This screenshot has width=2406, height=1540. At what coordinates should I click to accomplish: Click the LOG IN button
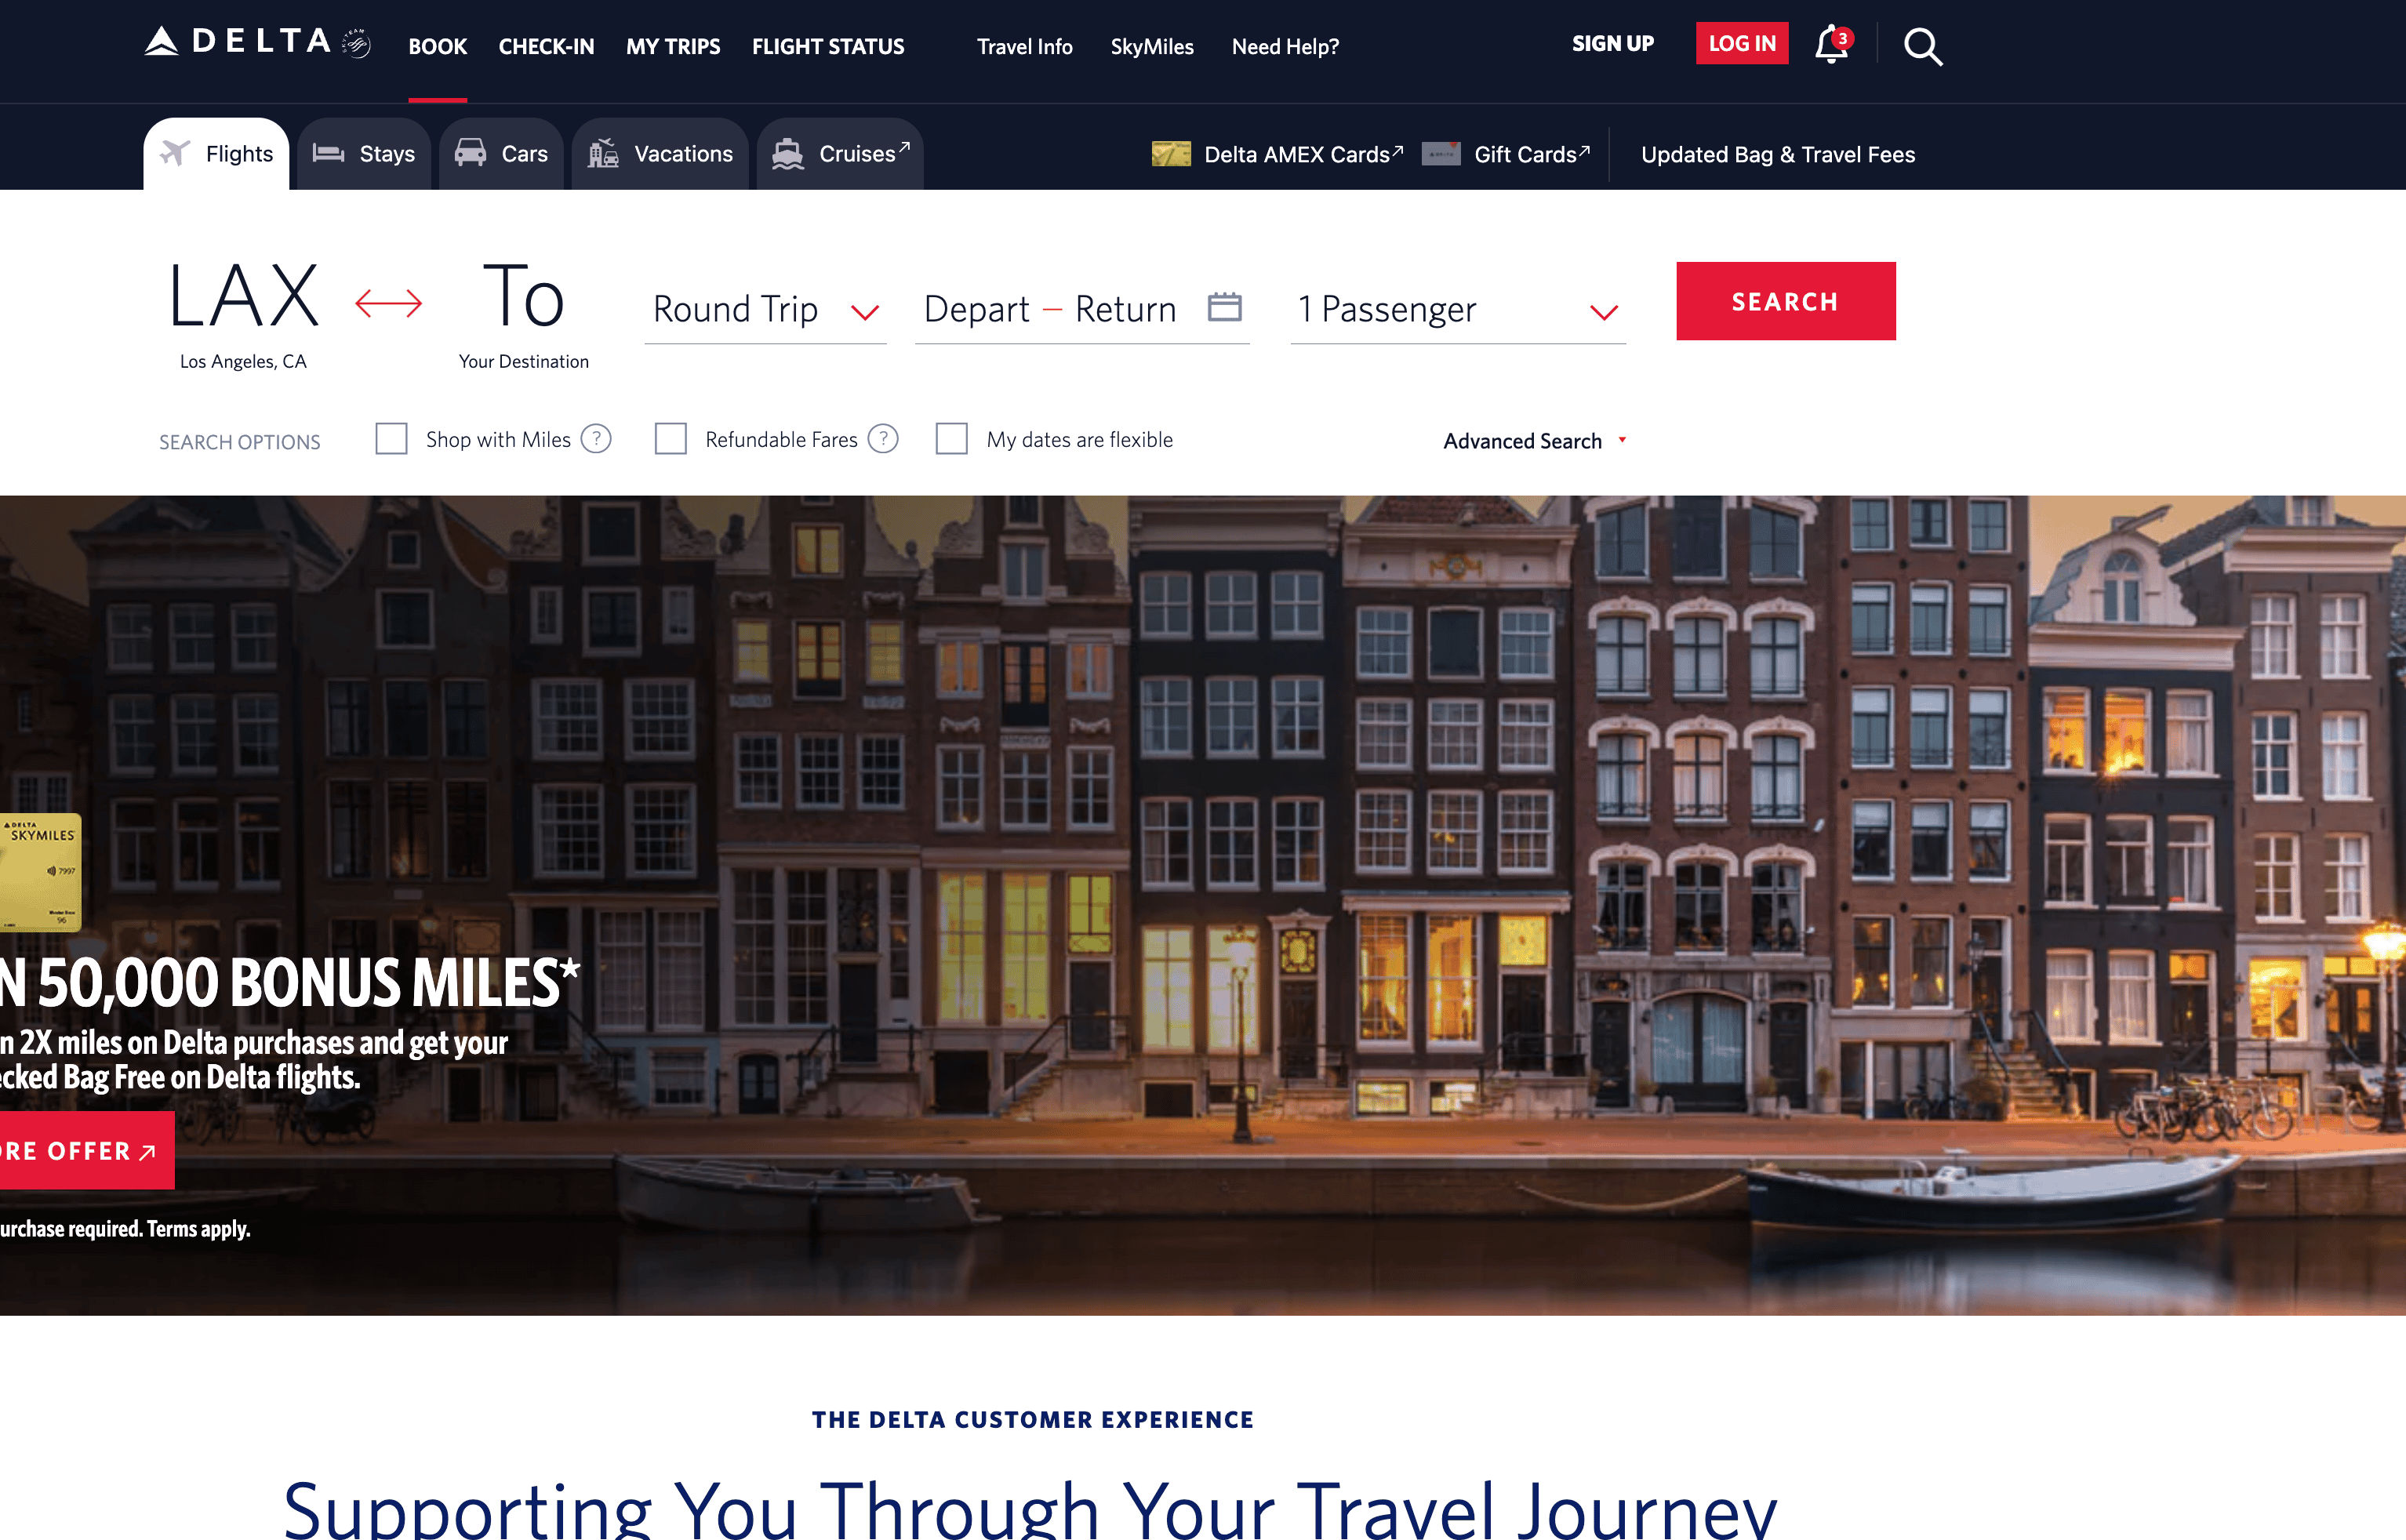[1742, 43]
